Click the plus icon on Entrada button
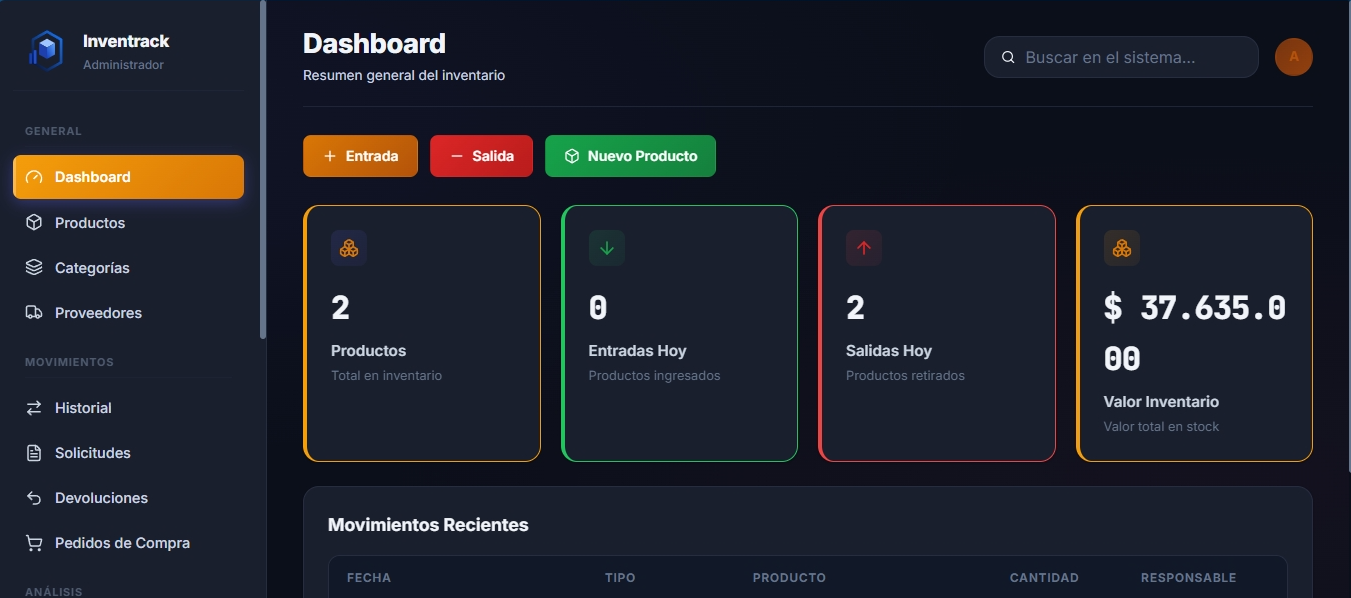Viewport: 1351px width, 598px height. pyautogui.click(x=330, y=156)
